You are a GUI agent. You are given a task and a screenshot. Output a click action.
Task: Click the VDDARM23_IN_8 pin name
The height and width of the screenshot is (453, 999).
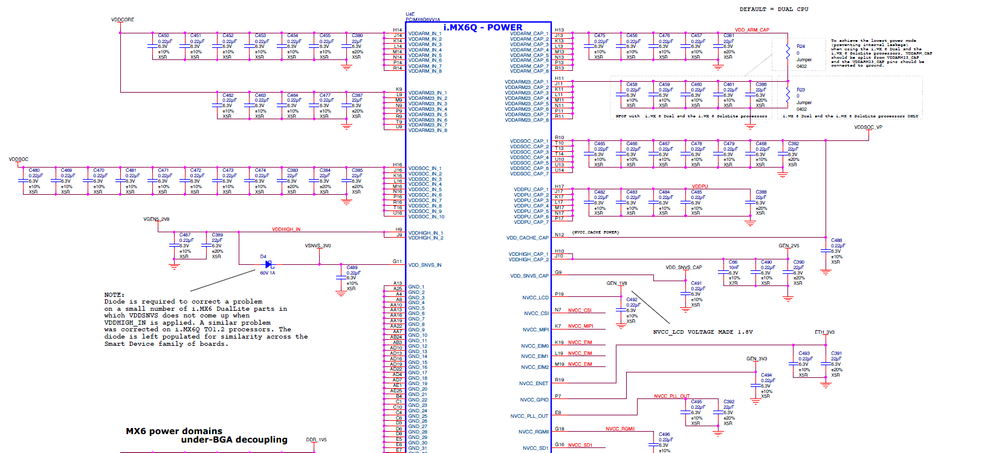tap(427, 131)
